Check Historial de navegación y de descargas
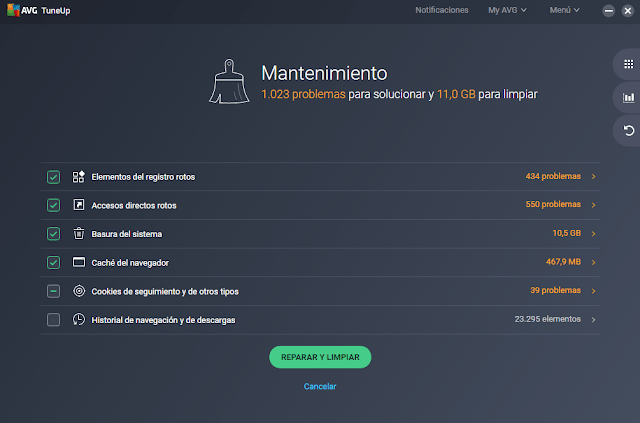This screenshot has height=423, width=640. pyautogui.click(x=53, y=320)
